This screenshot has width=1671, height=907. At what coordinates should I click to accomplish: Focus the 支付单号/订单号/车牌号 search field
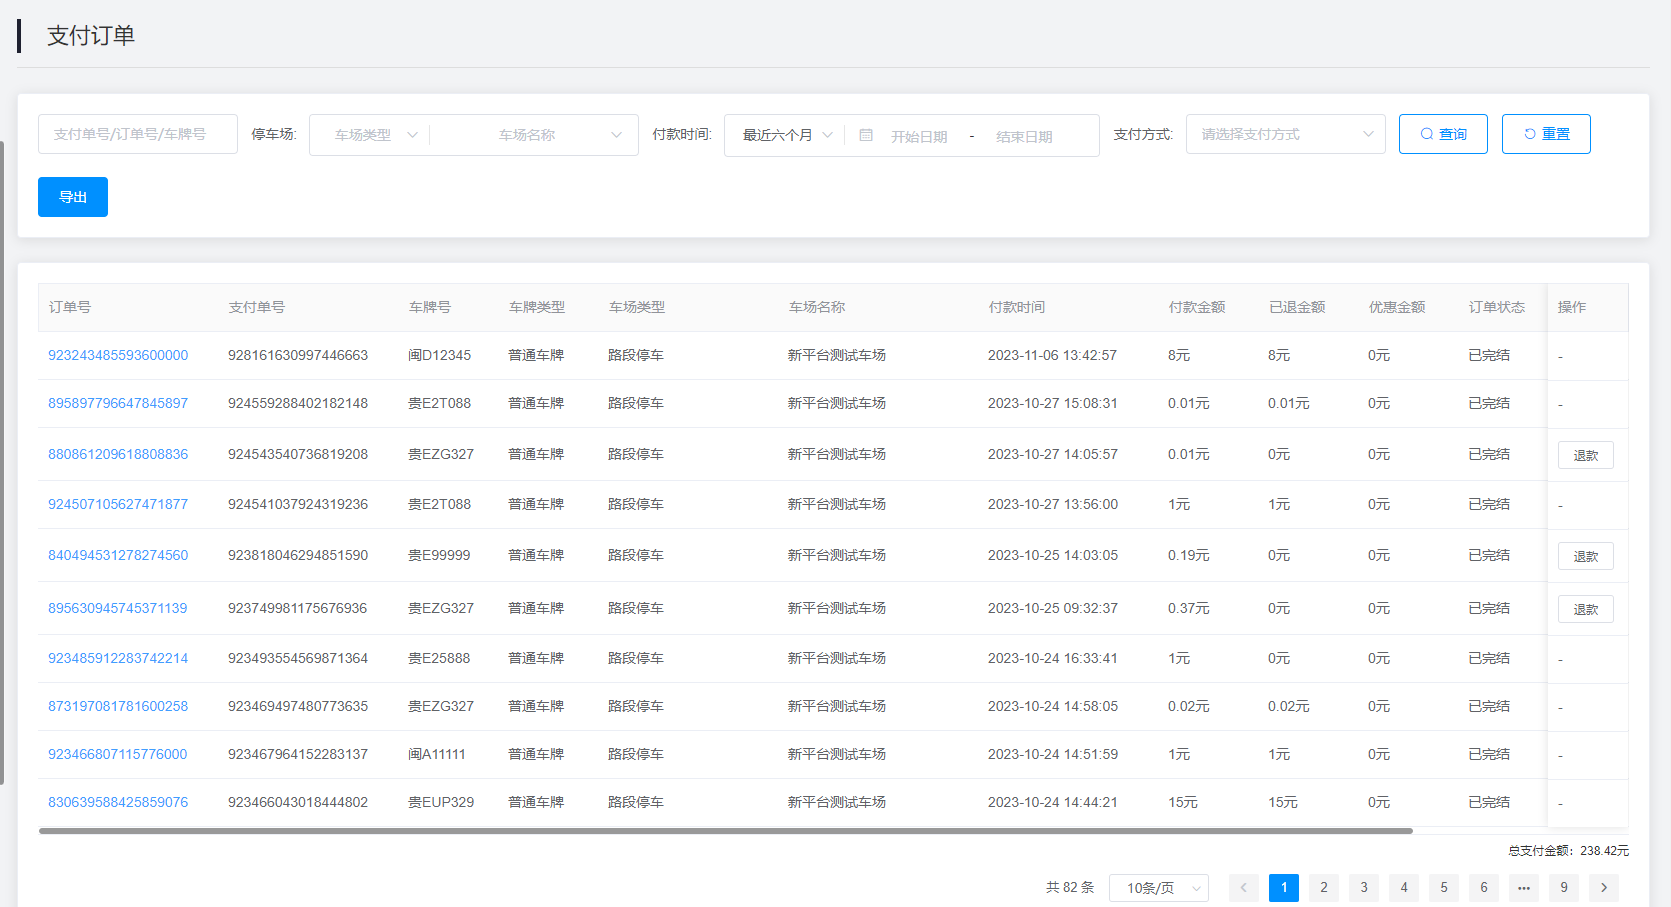138,134
